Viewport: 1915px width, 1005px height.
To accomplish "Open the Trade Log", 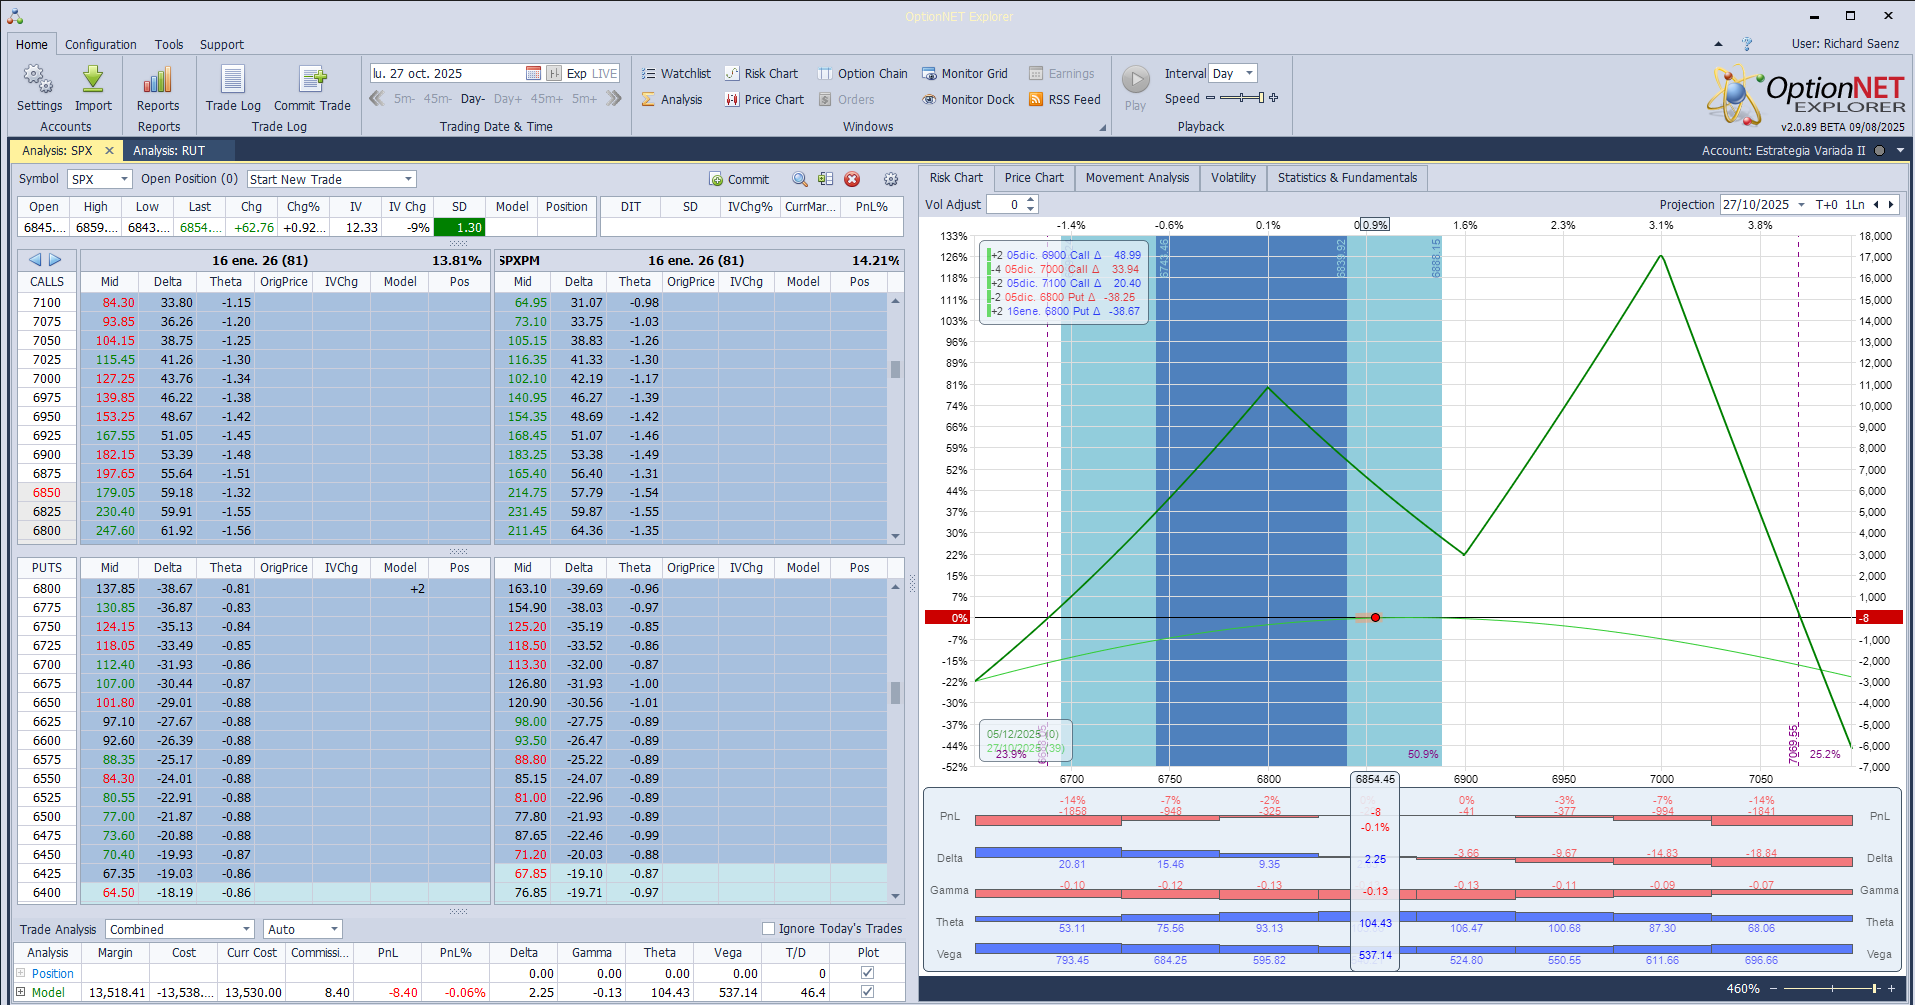I will [233, 89].
